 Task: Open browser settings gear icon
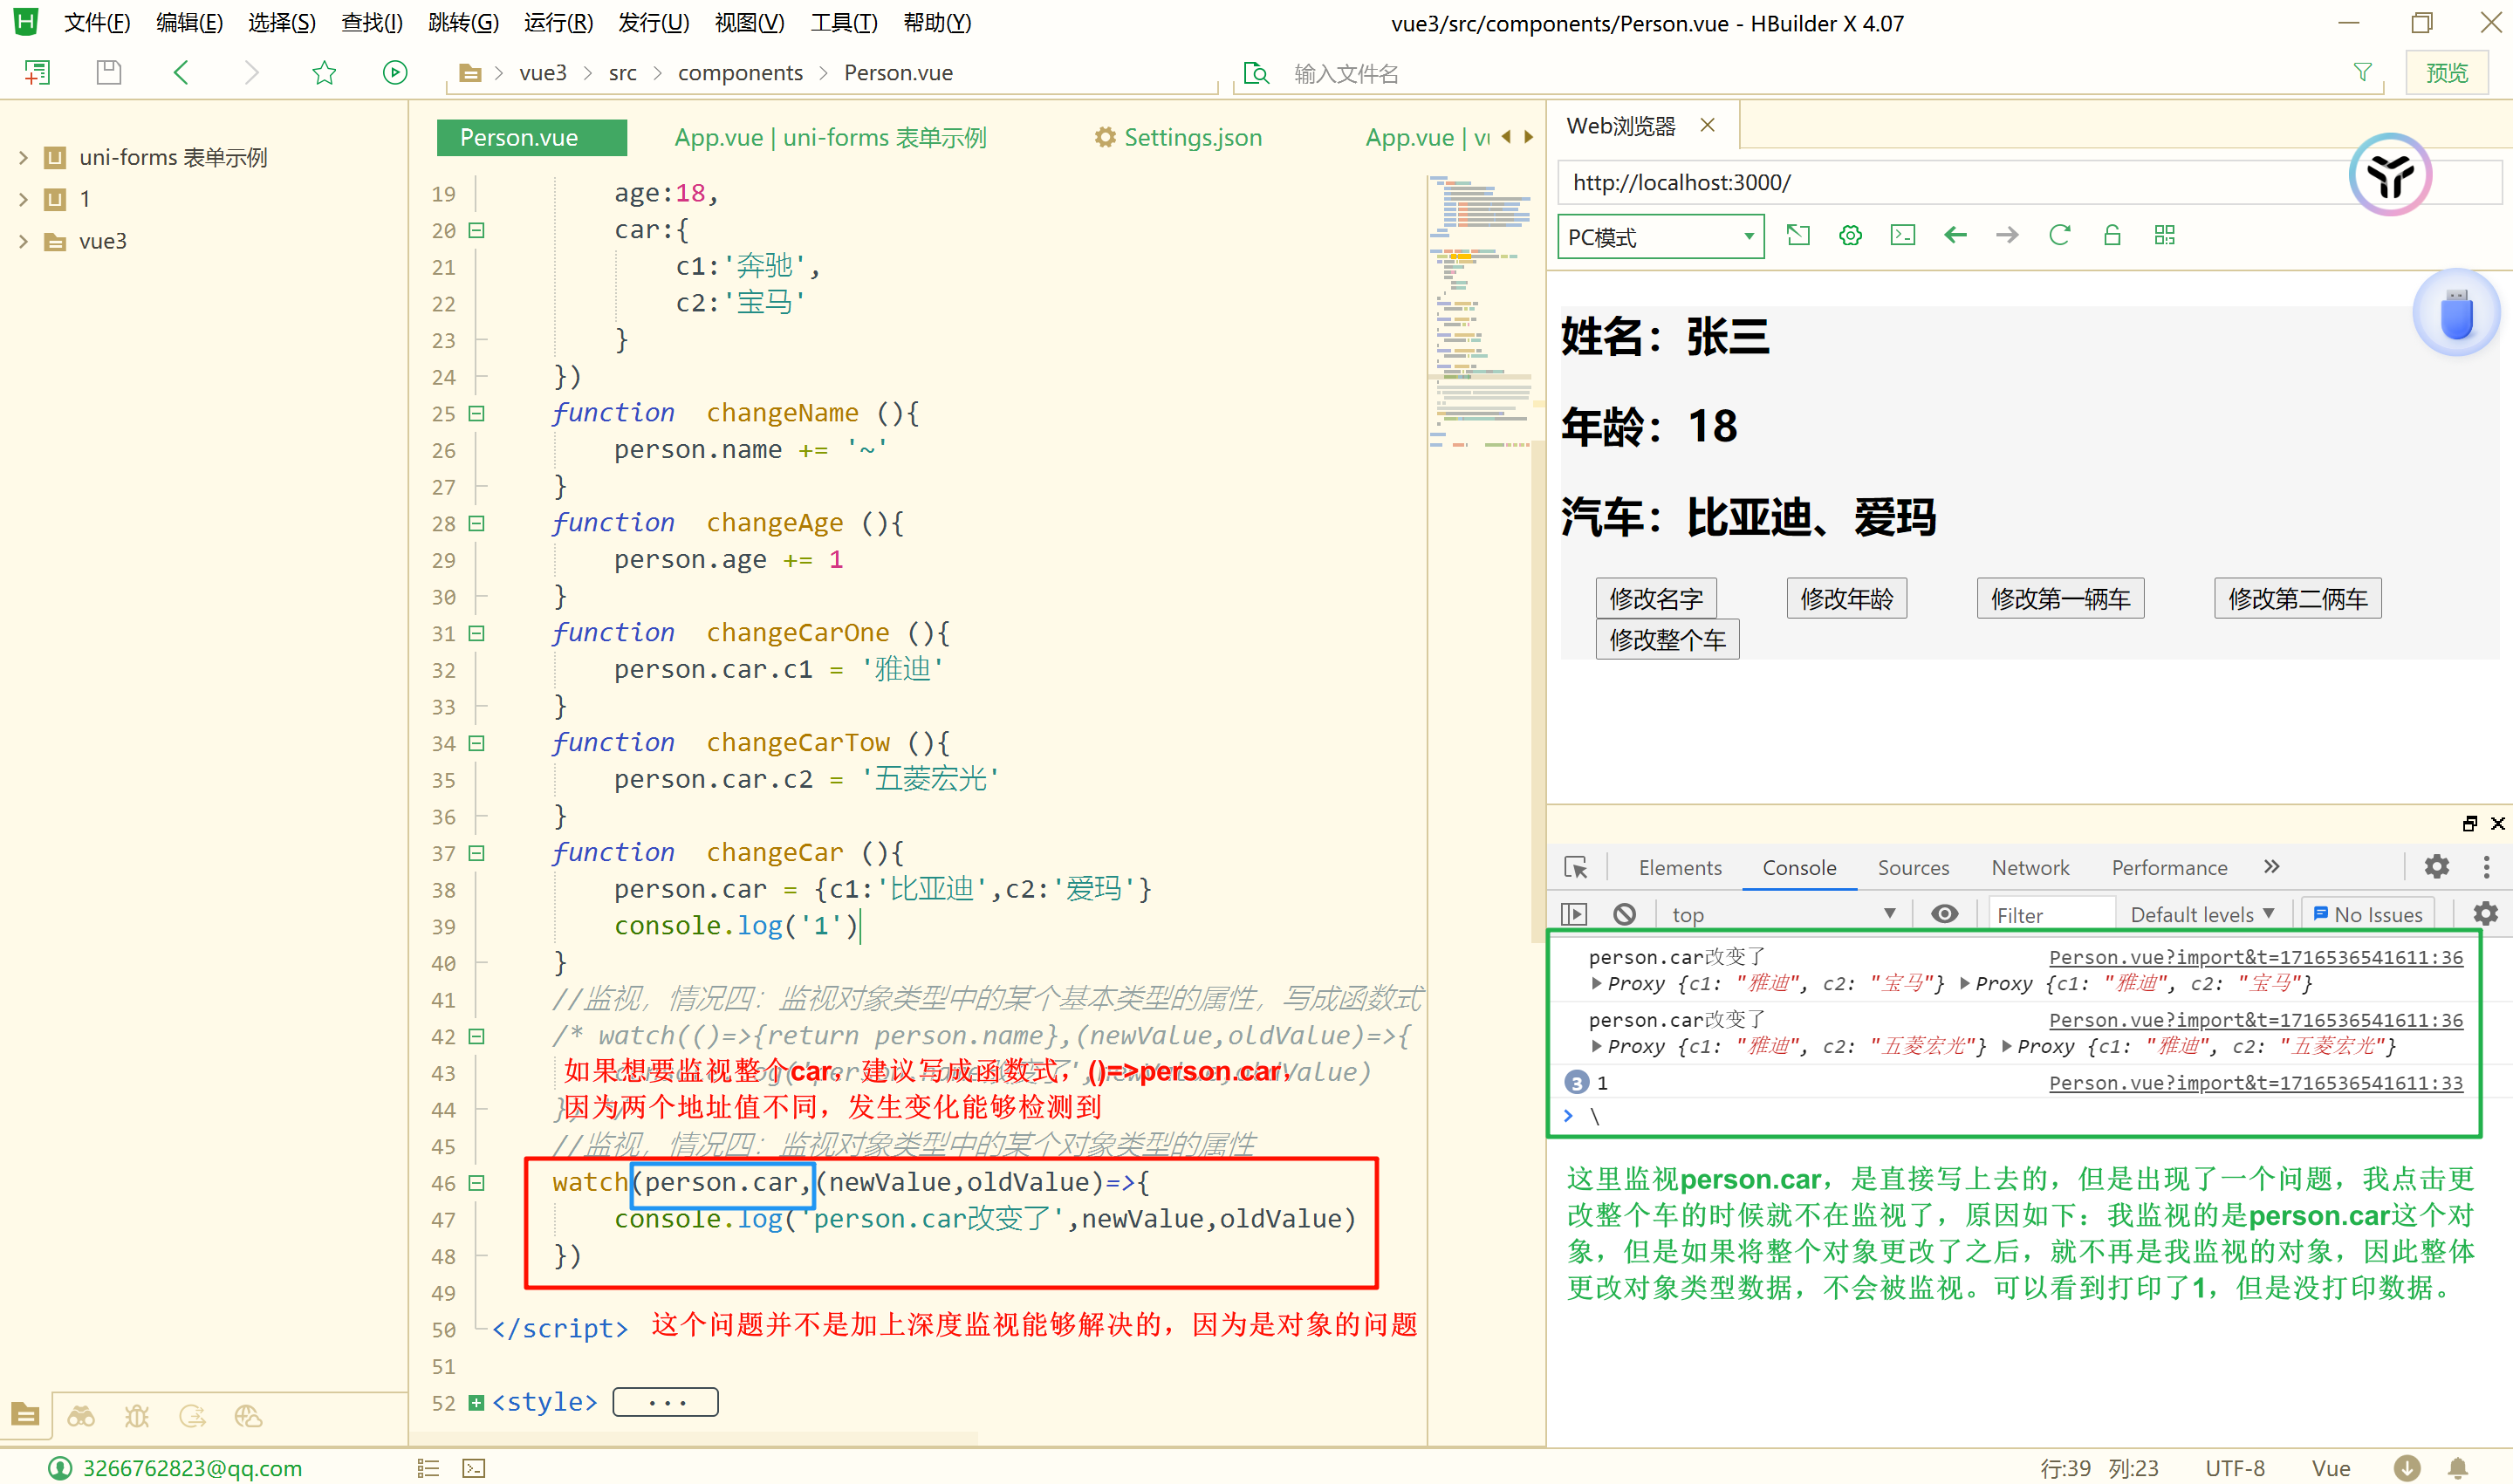[x=1850, y=235]
